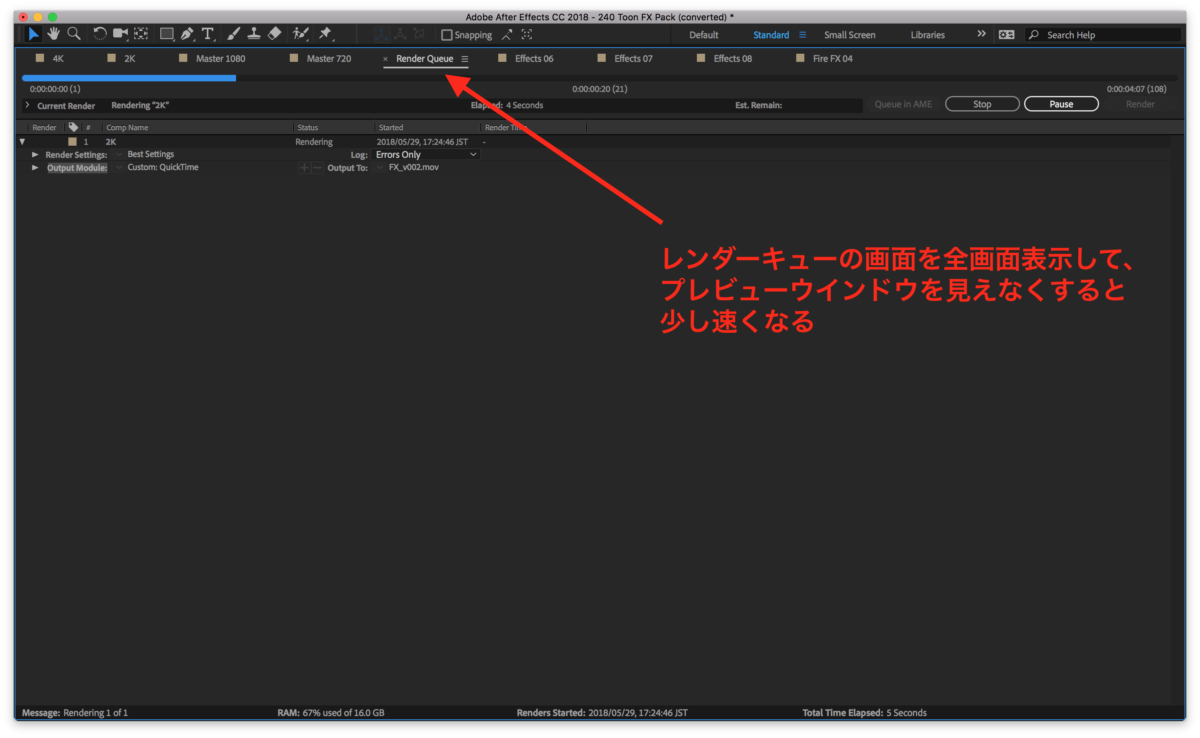Click the Search Help input field

[1112, 35]
